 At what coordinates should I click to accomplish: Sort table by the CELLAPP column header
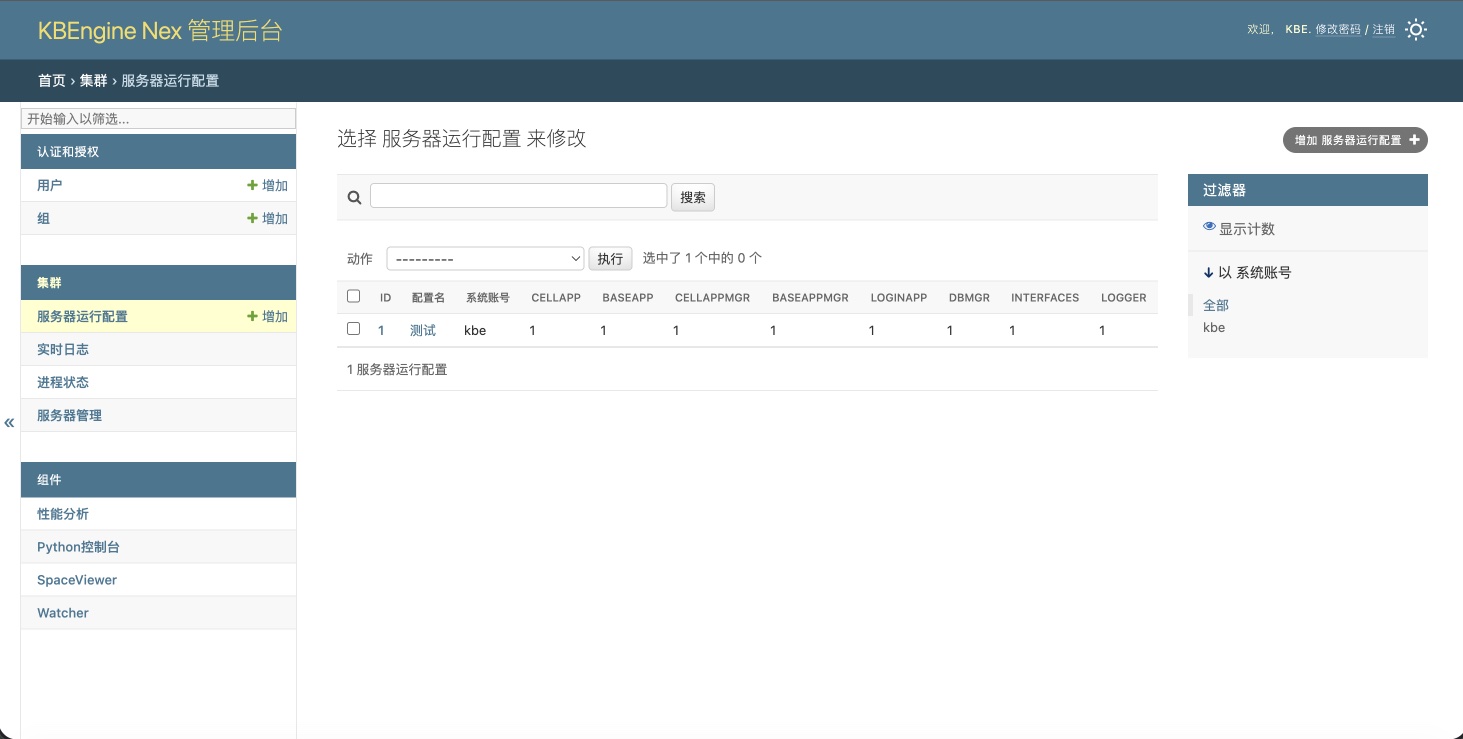(x=555, y=298)
